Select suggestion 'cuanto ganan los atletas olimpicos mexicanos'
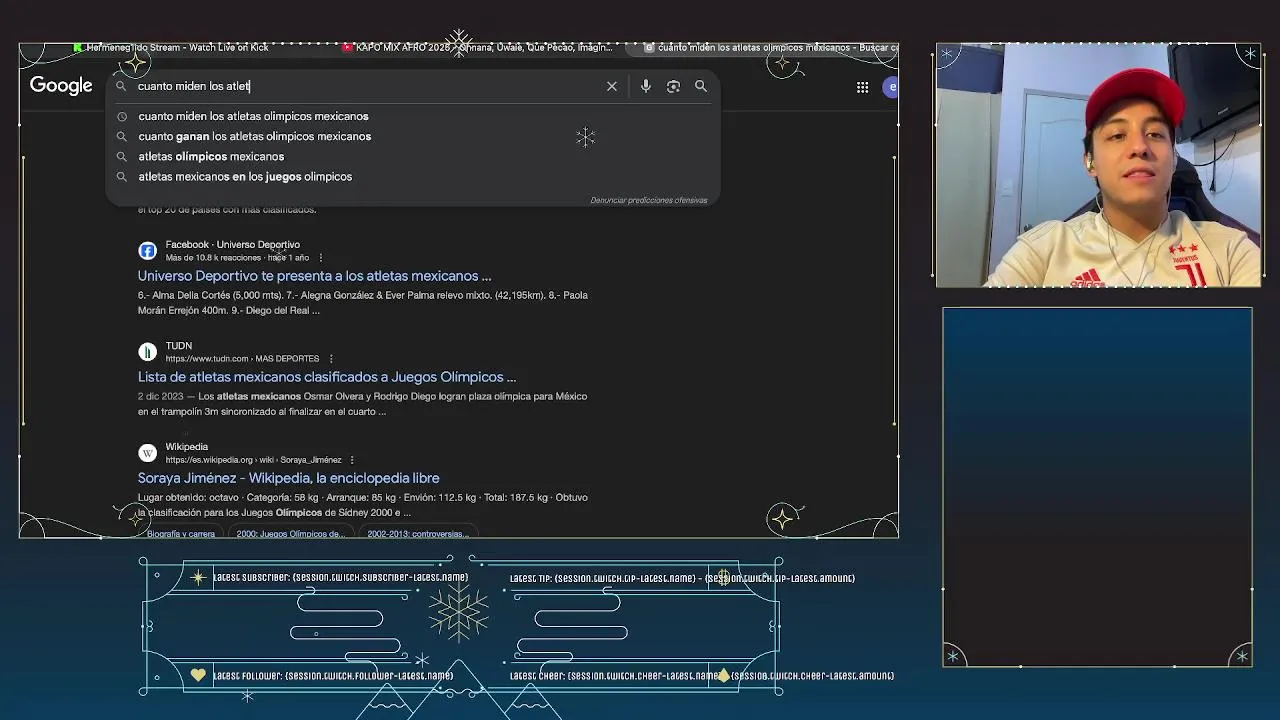 click(x=254, y=136)
